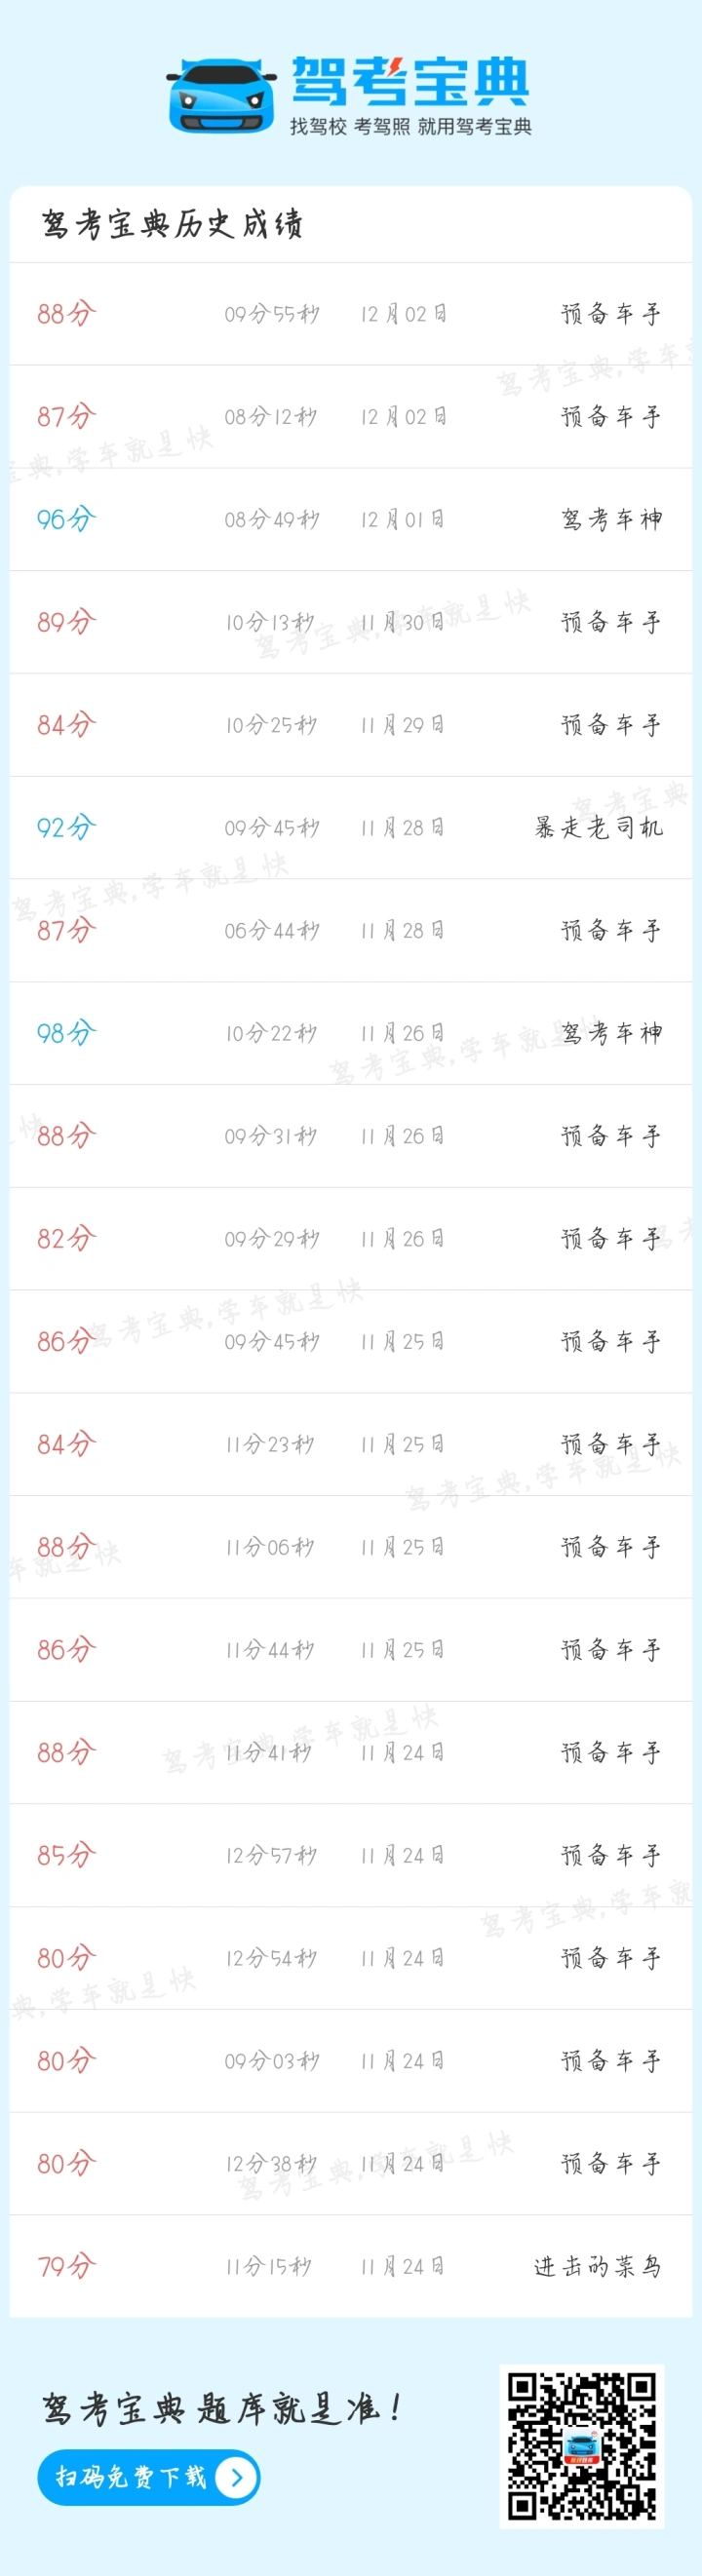Open the 96分 record from 12月01日
The height and width of the screenshot is (2576, 702).
pos(351,519)
